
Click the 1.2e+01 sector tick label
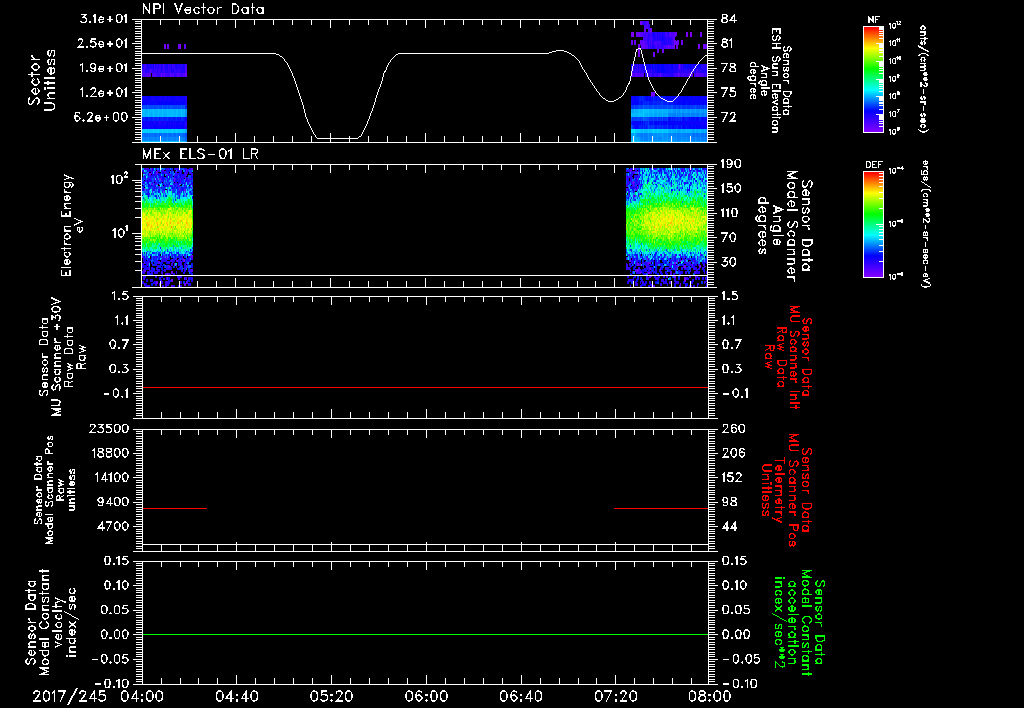[x=104, y=93]
